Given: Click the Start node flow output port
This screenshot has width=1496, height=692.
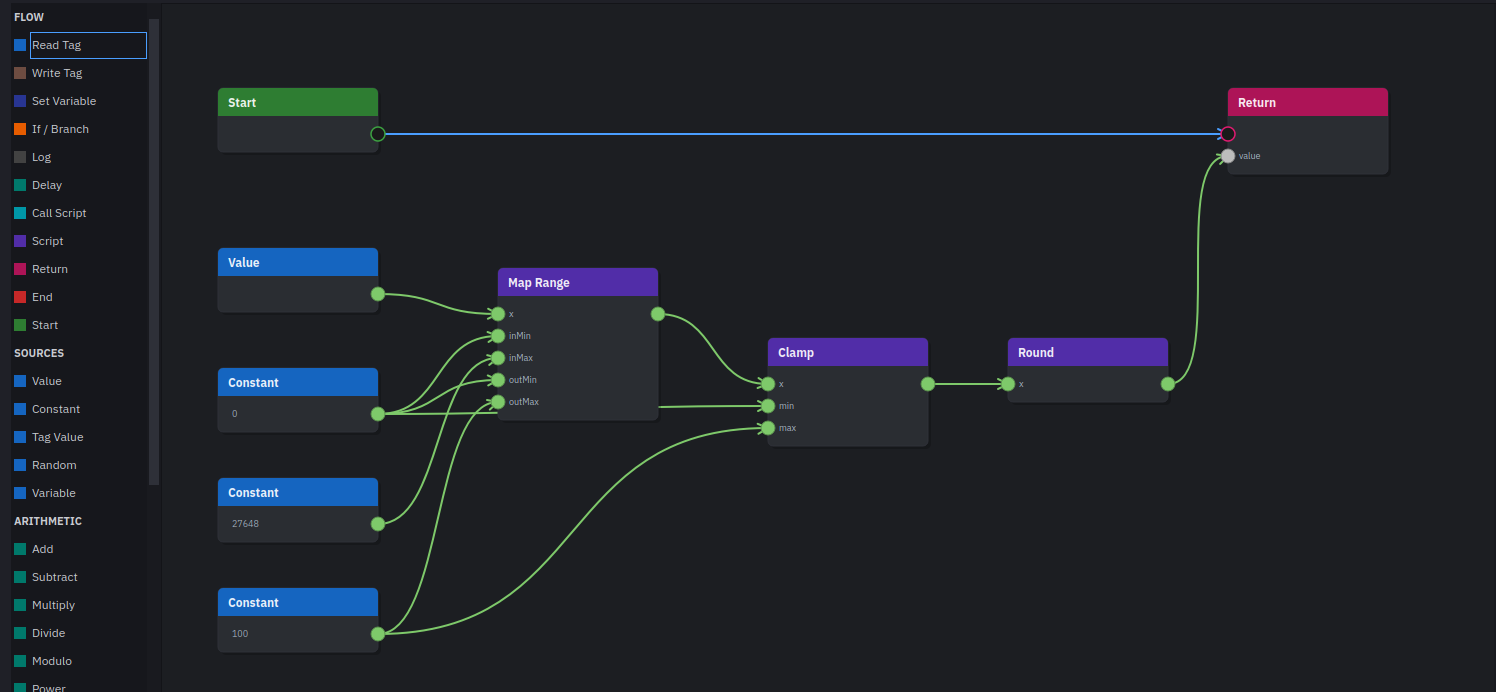Looking at the screenshot, I should [x=378, y=134].
